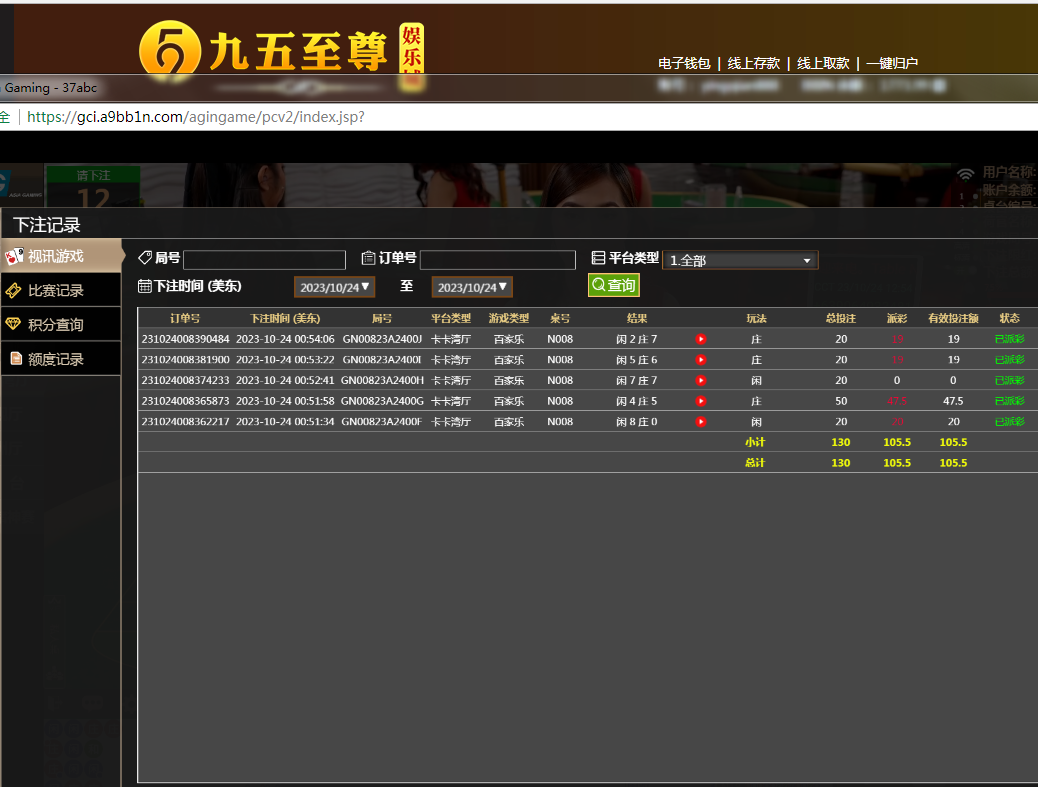The image size is (1038, 787).
Task: Click order number 231024008365873
Action: pos(185,401)
